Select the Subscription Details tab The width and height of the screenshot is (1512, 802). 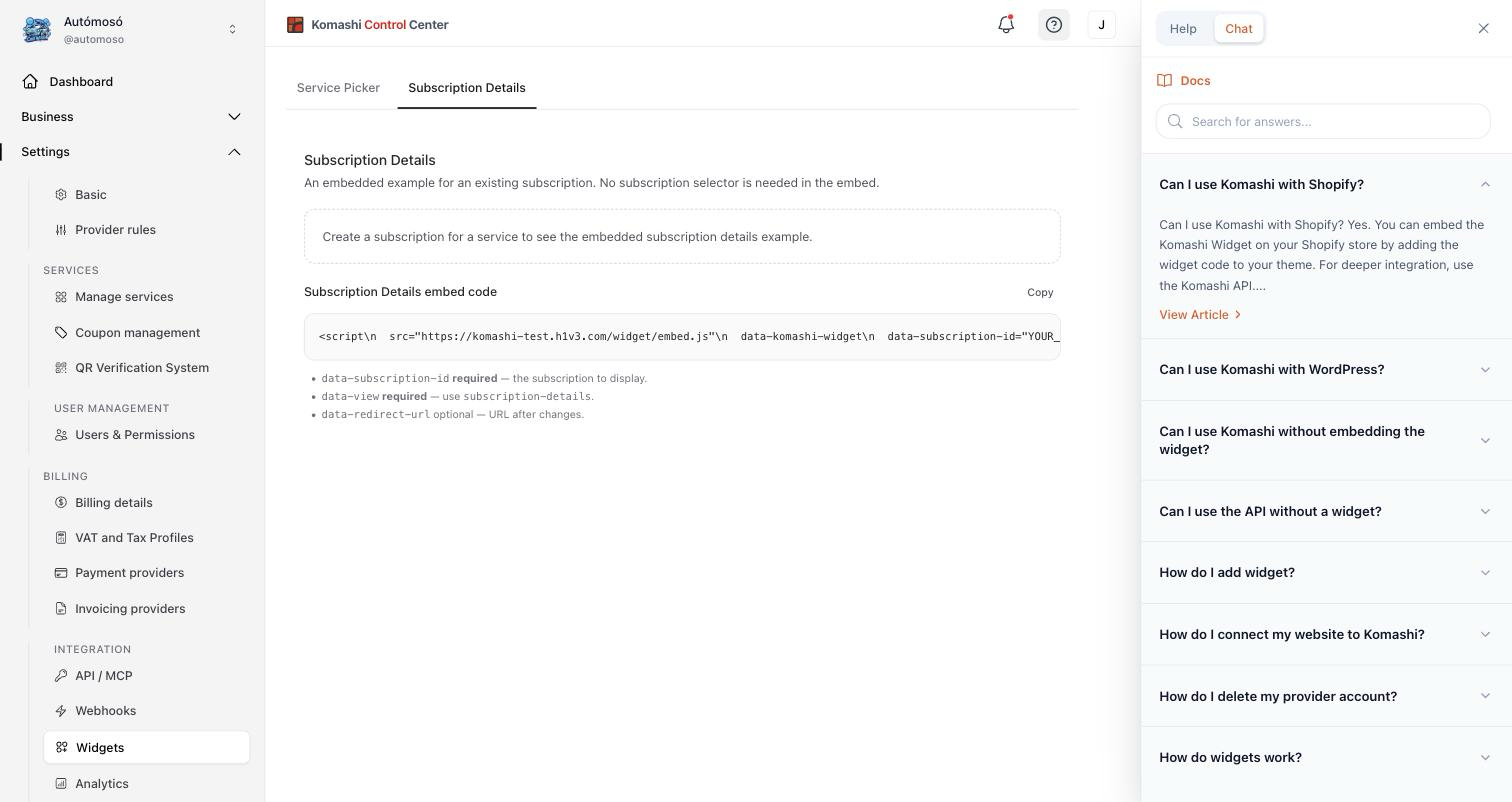pos(467,88)
